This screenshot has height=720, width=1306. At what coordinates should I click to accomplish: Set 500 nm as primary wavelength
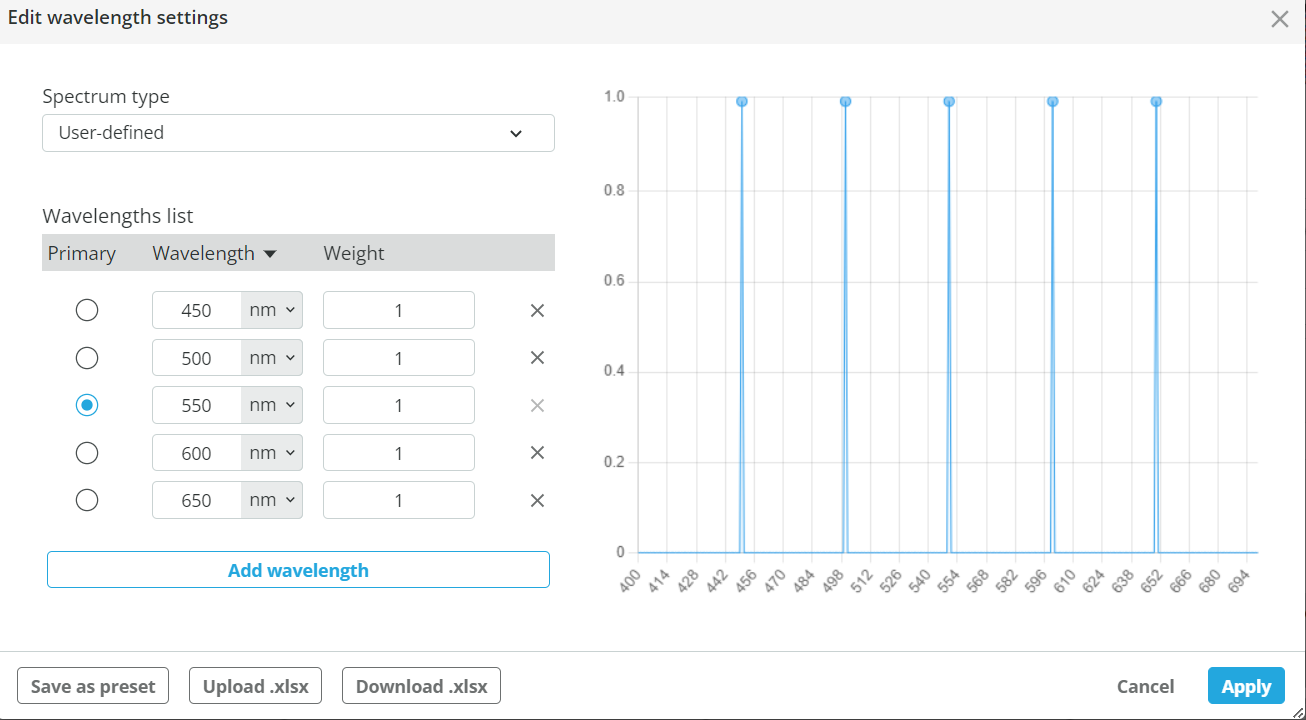[x=87, y=358]
